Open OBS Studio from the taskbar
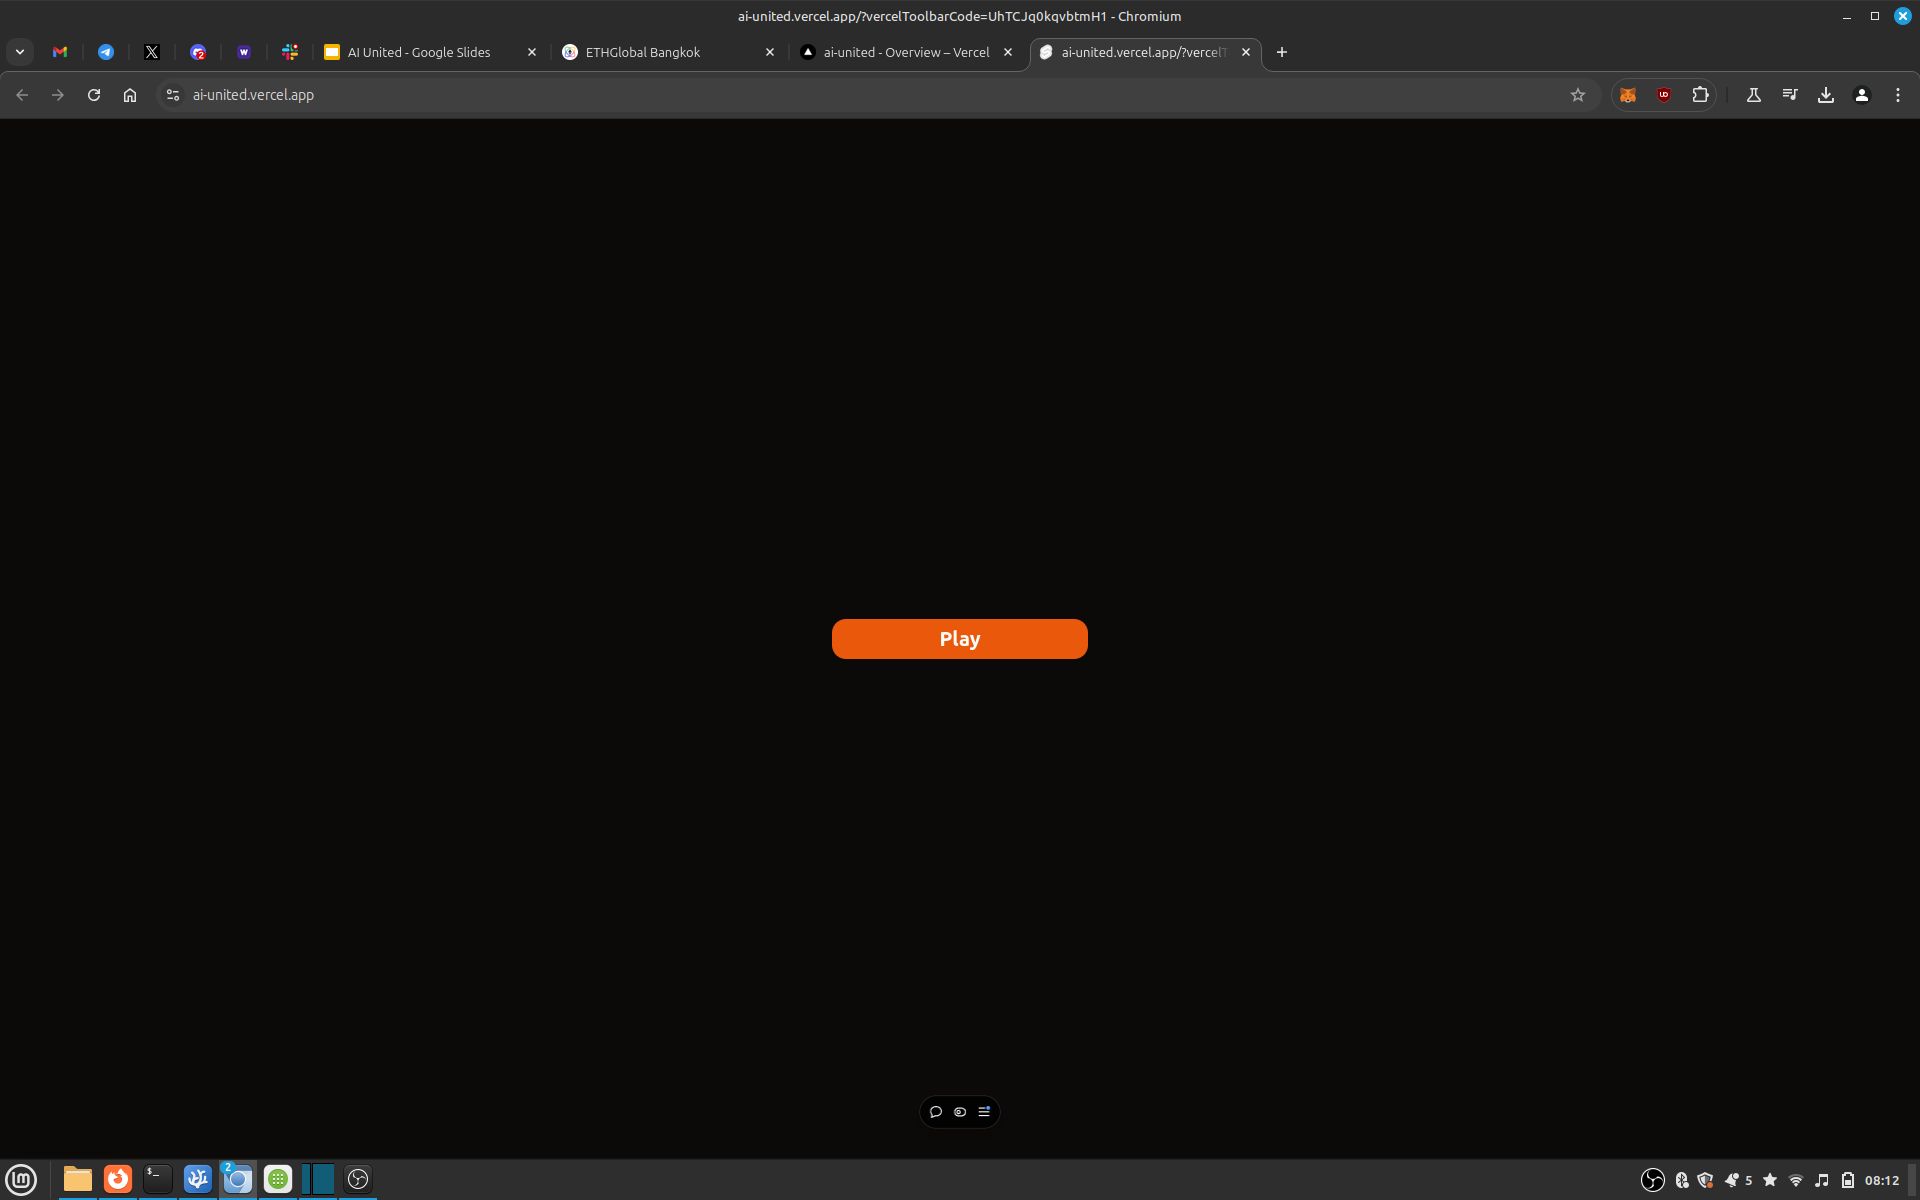This screenshot has width=1920, height=1200. 358,1179
